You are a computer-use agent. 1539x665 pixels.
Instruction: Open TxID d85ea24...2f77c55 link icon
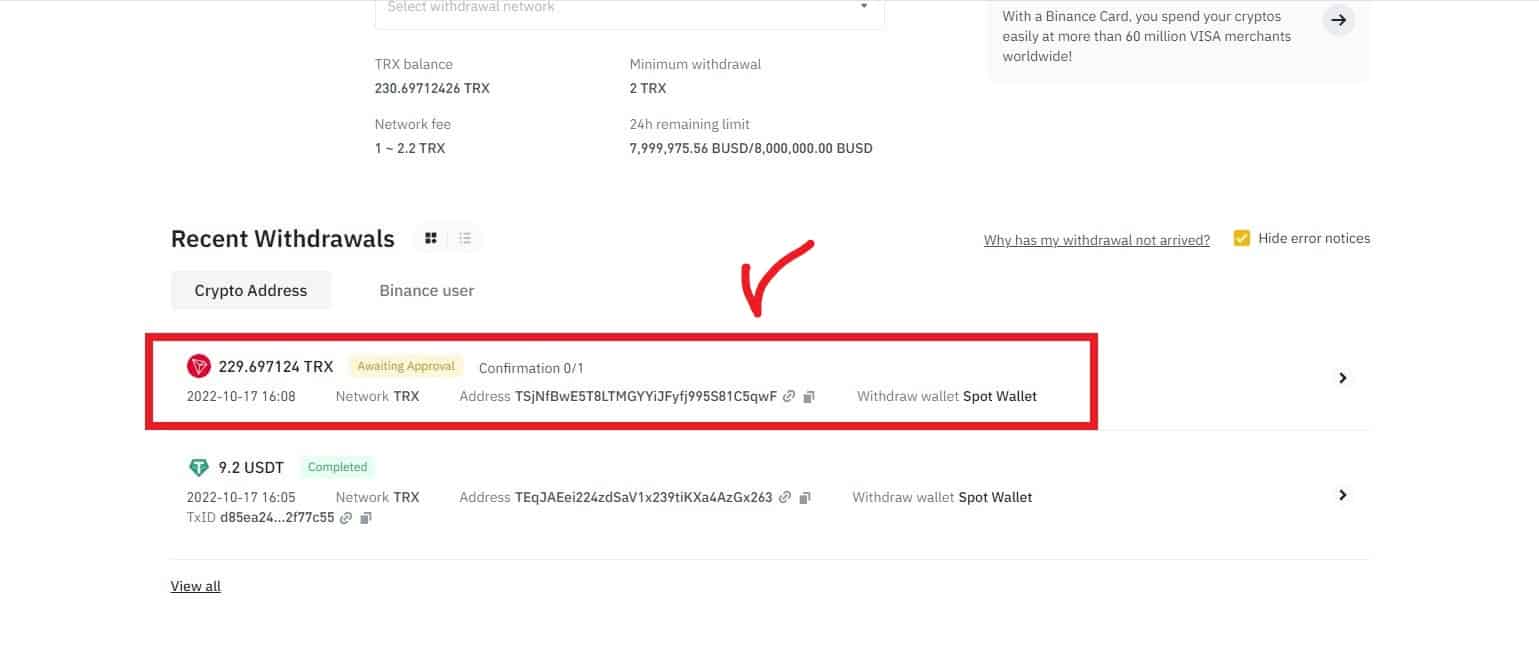[x=346, y=518]
